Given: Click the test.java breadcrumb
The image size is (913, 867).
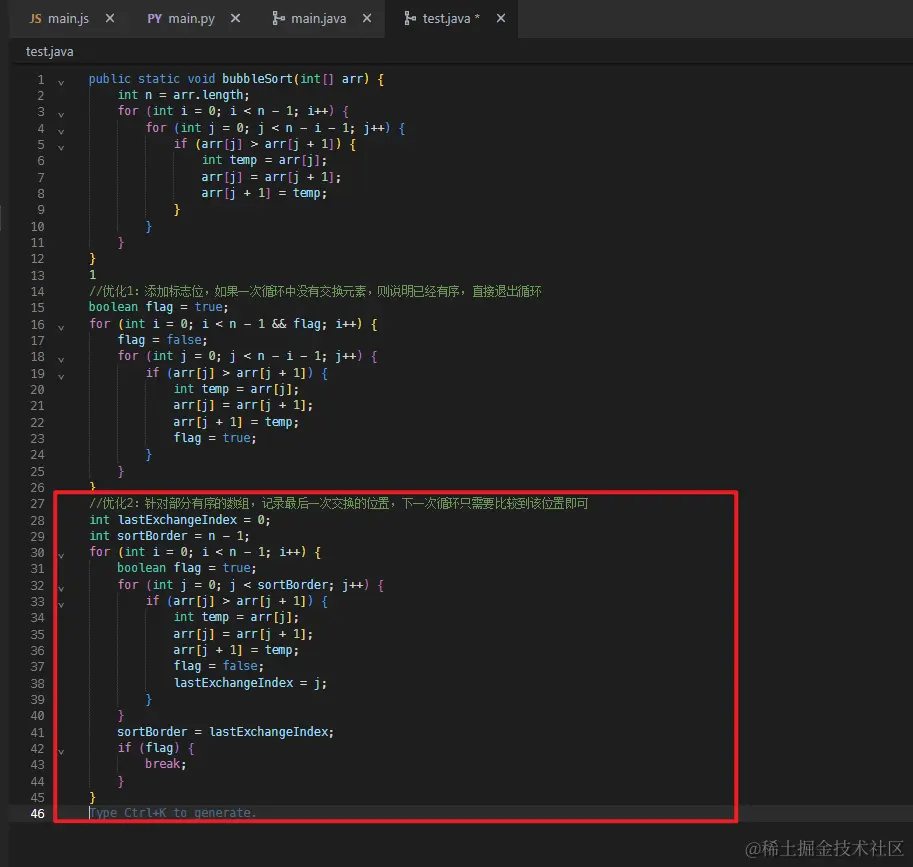Looking at the screenshot, I should [49, 52].
